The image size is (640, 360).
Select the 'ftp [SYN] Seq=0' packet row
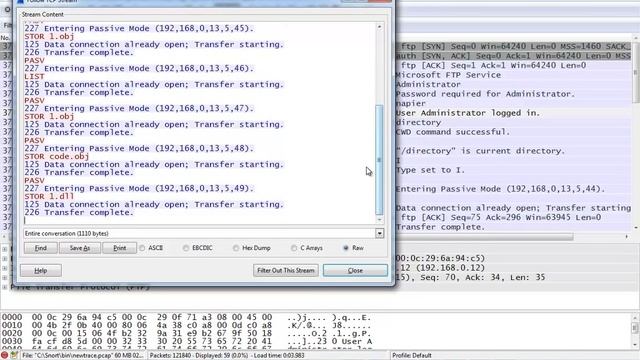point(513,47)
